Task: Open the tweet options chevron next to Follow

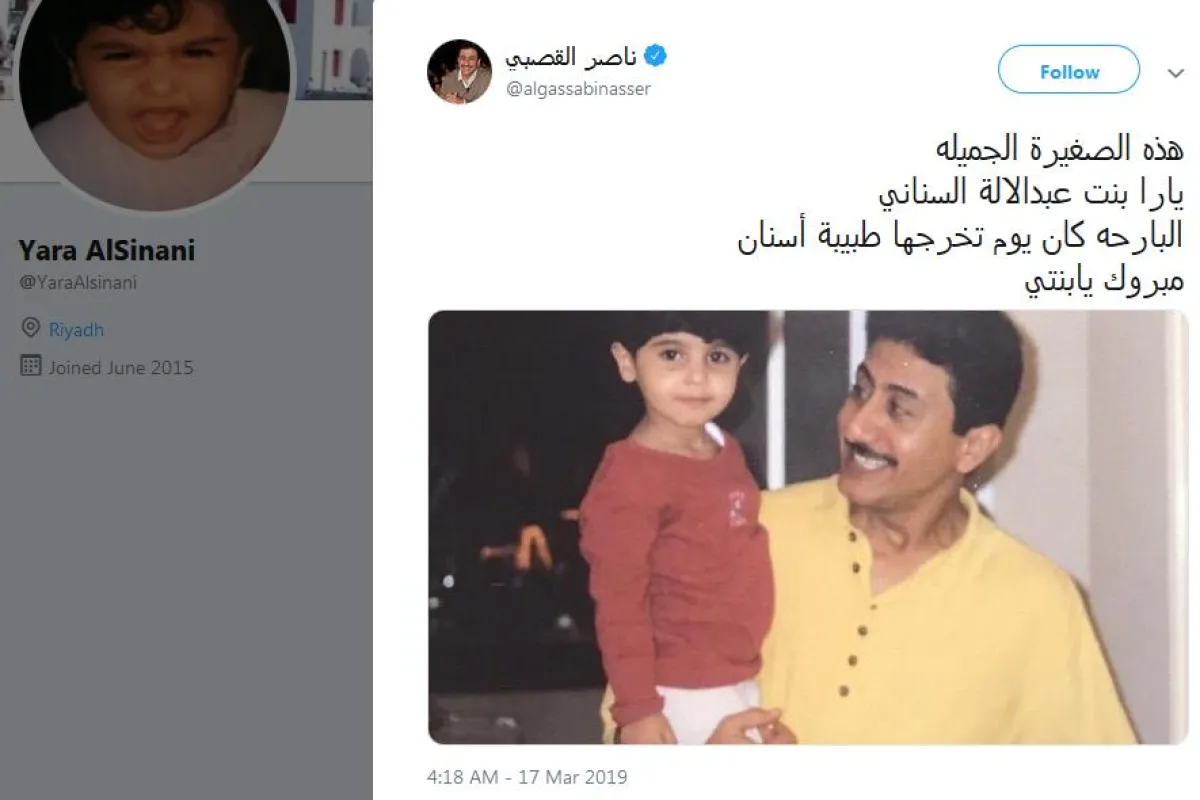Action: [1176, 72]
